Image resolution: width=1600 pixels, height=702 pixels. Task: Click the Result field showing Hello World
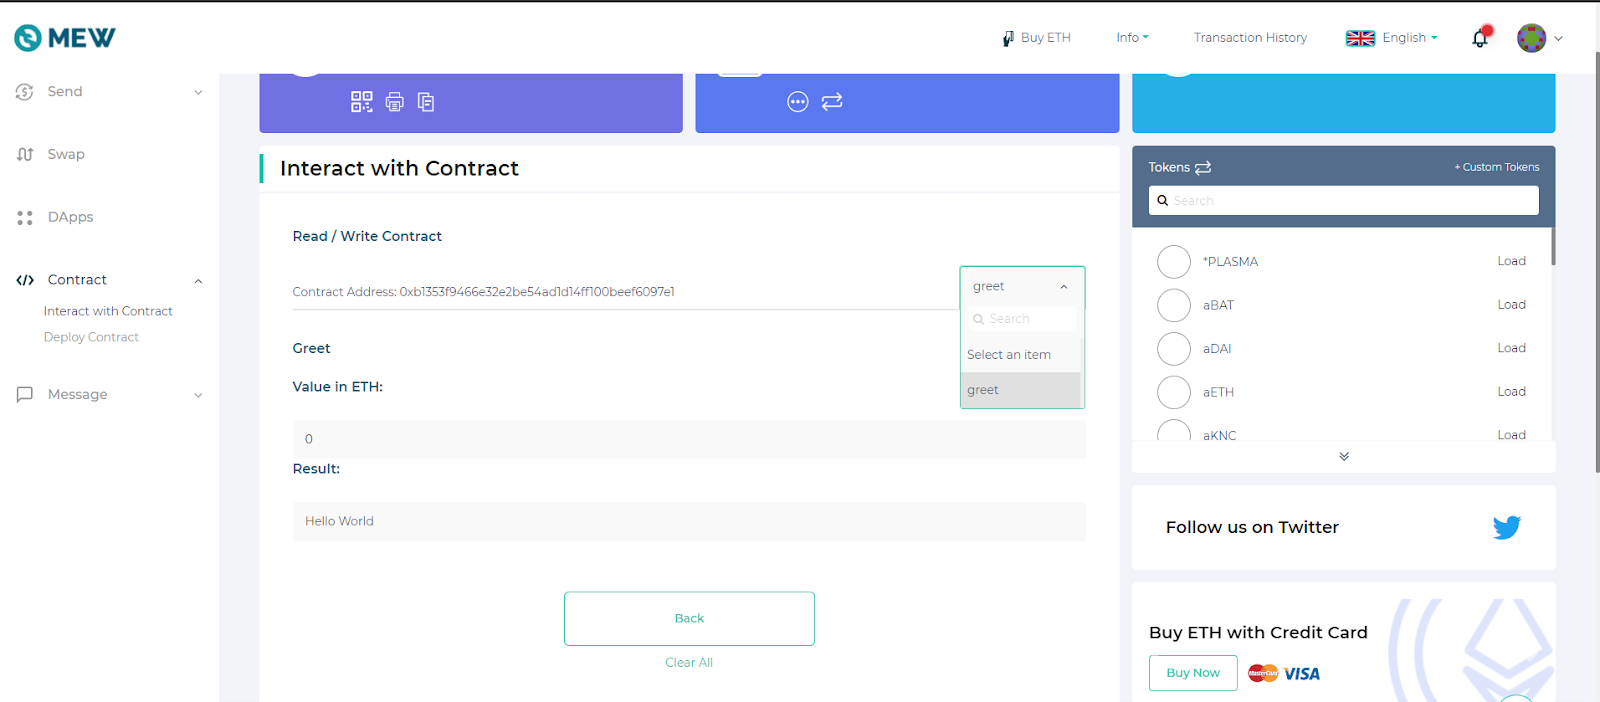(x=689, y=521)
